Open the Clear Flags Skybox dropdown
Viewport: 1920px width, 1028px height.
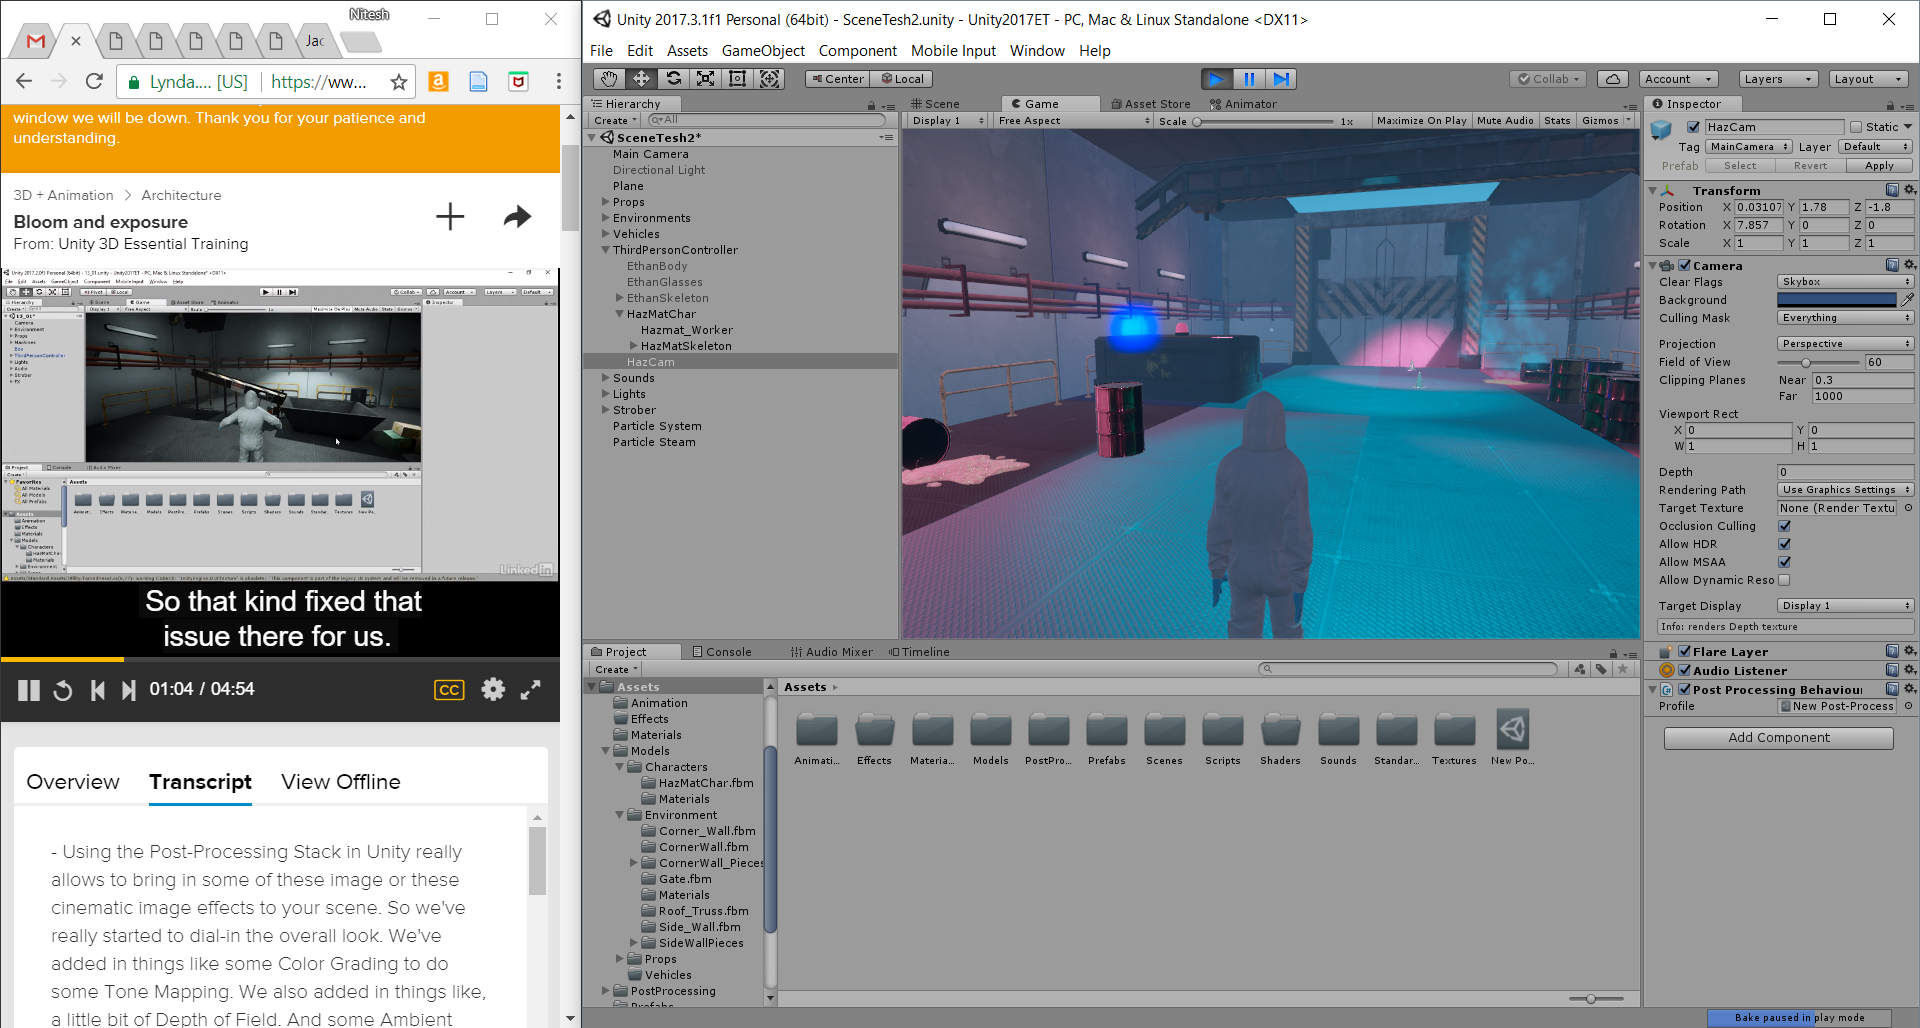[1845, 282]
